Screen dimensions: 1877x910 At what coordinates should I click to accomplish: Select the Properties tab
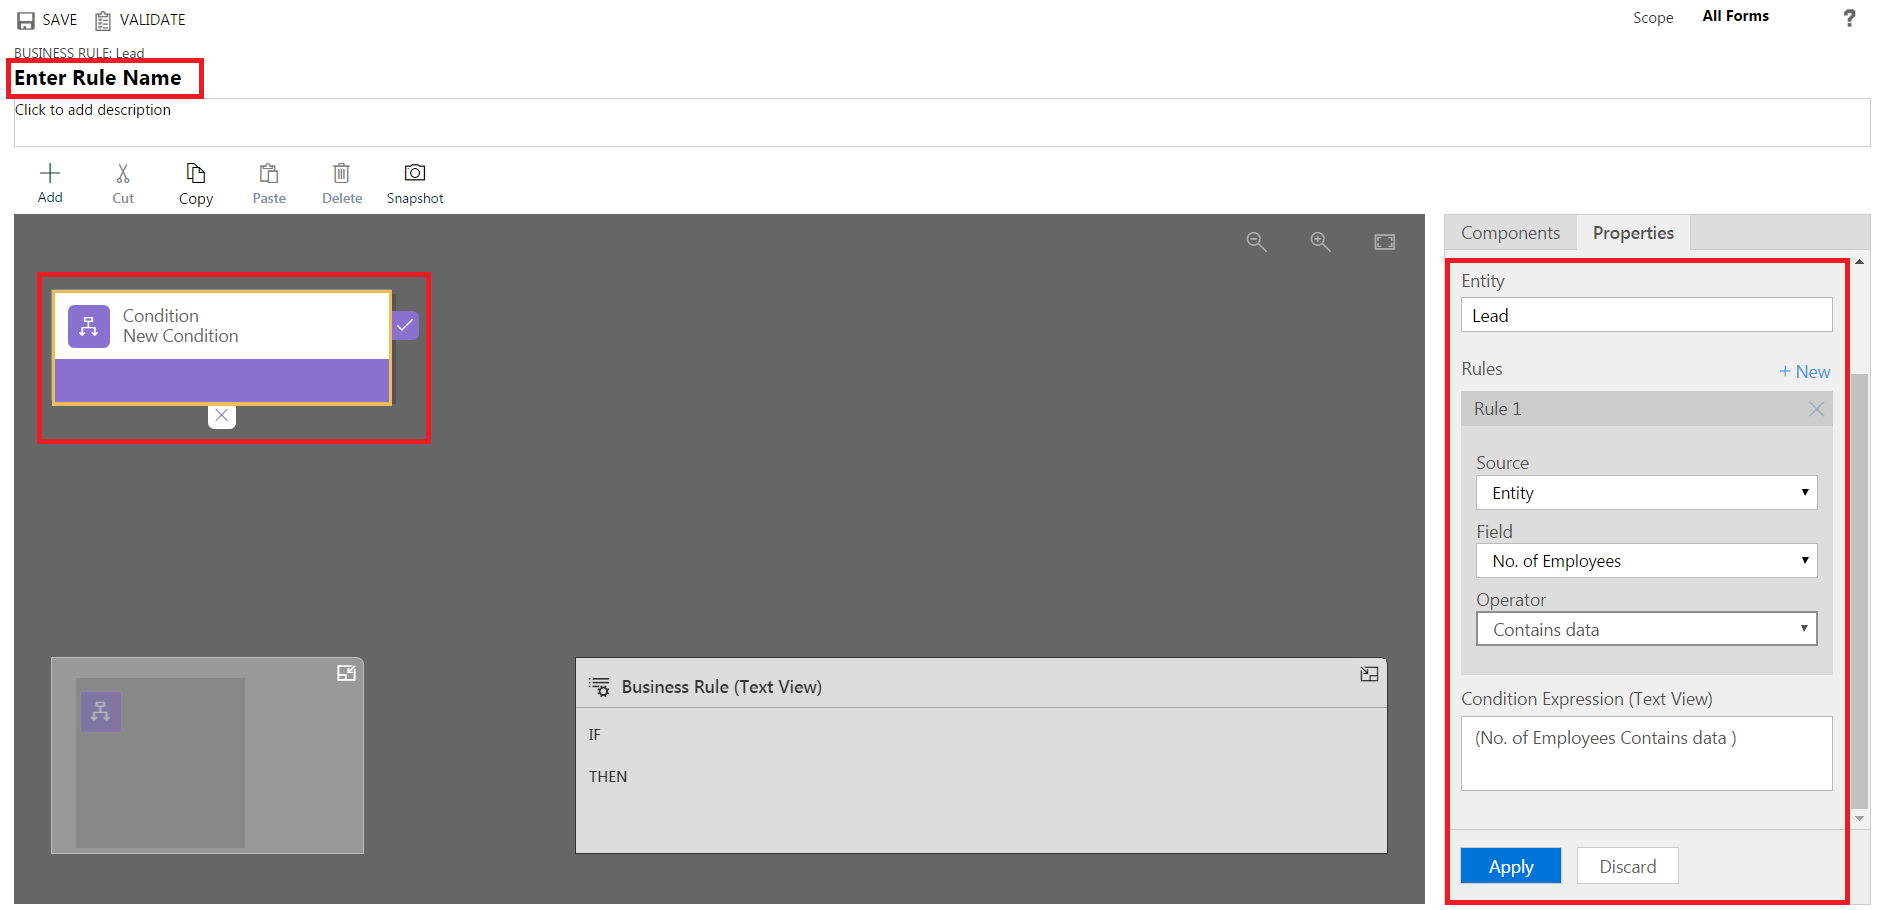1633,233
